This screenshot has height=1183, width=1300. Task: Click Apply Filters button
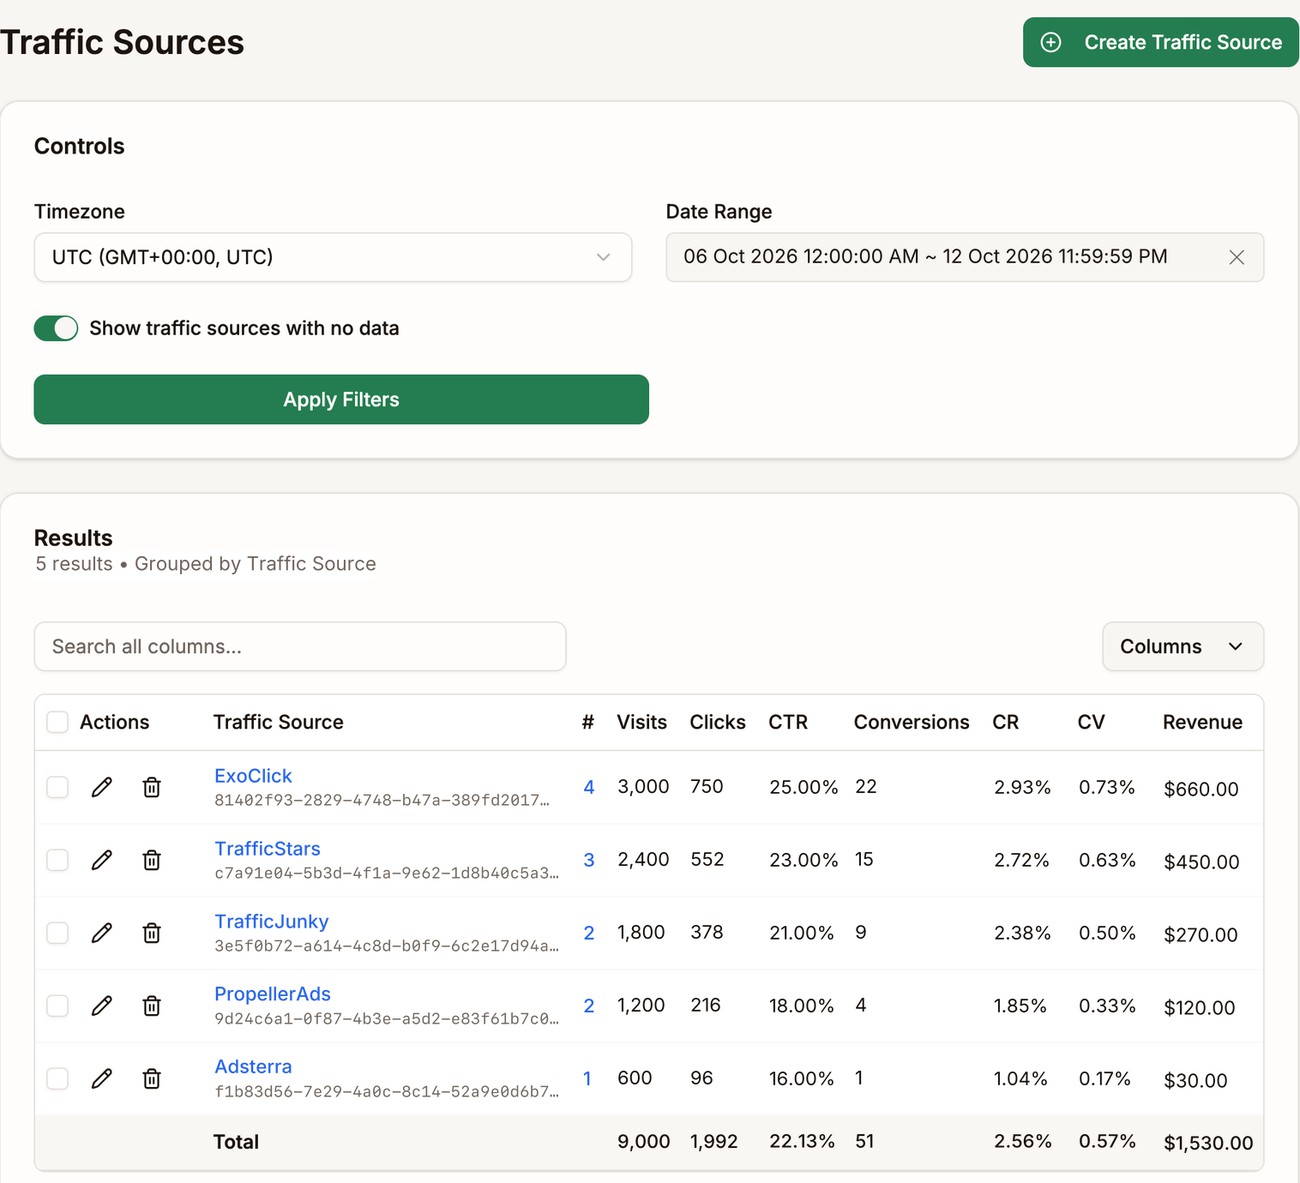point(341,400)
